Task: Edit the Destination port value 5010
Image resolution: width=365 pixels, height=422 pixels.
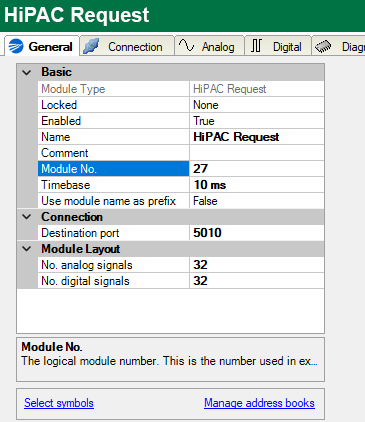Action: click(257, 233)
